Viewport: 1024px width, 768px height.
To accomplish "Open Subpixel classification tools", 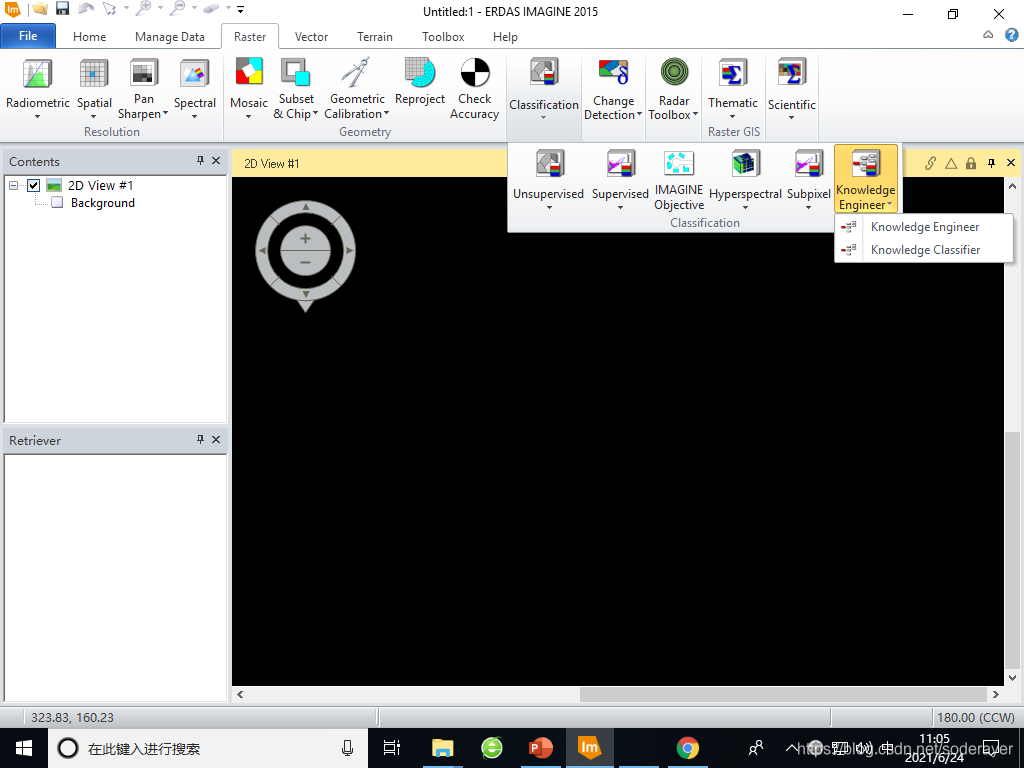I will pyautogui.click(x=808, y=163).
